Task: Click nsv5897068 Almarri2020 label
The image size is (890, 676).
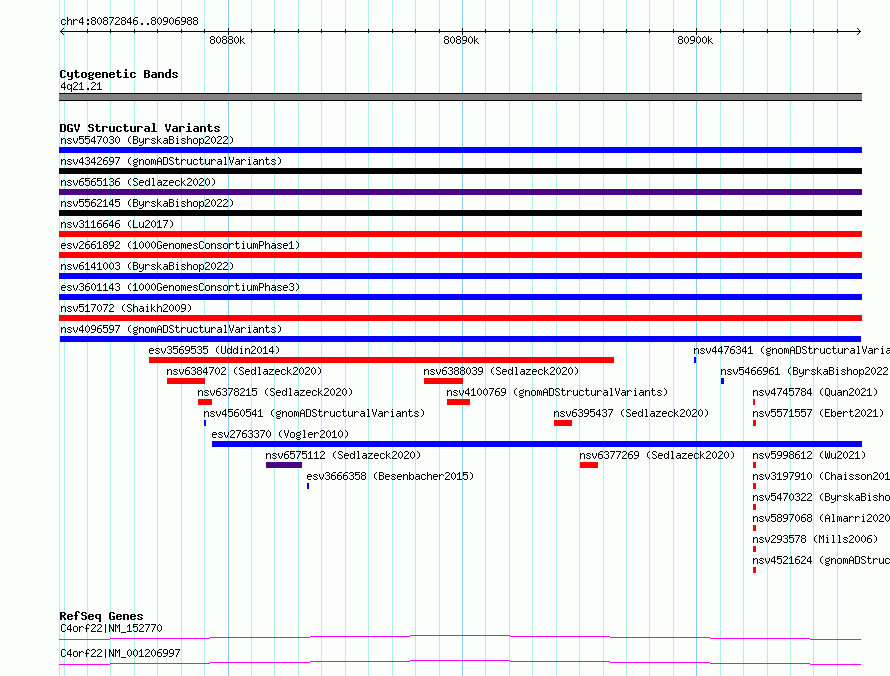Action: [x=821, y=518]
